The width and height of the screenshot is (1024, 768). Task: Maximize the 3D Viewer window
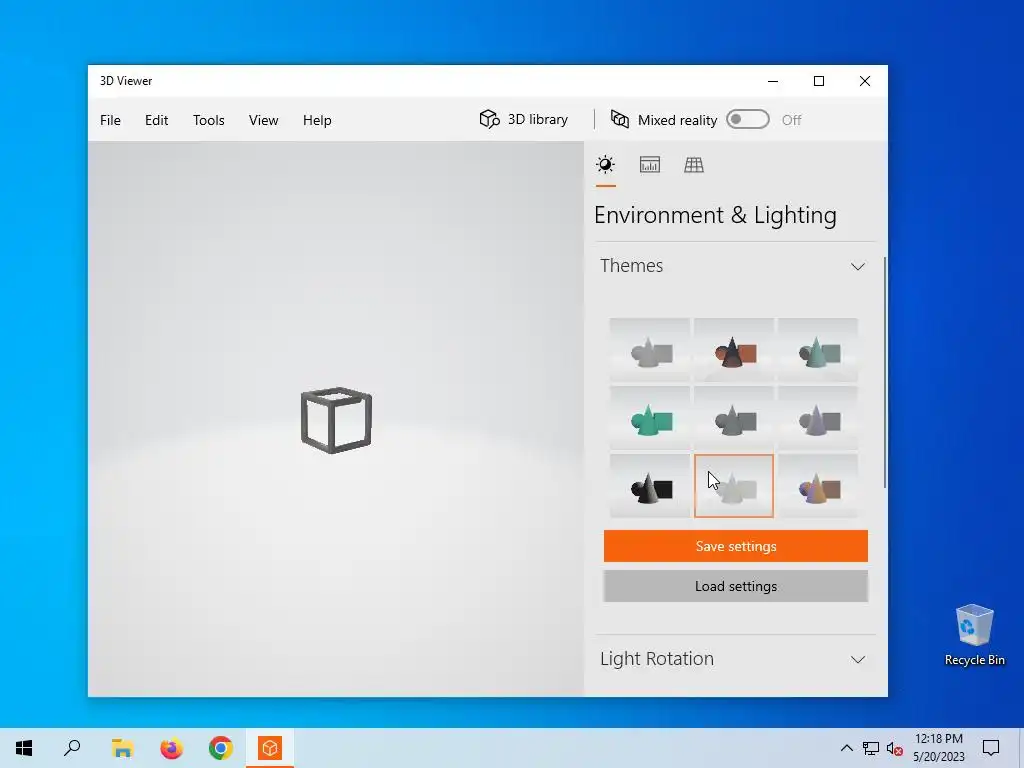(819, 81)
